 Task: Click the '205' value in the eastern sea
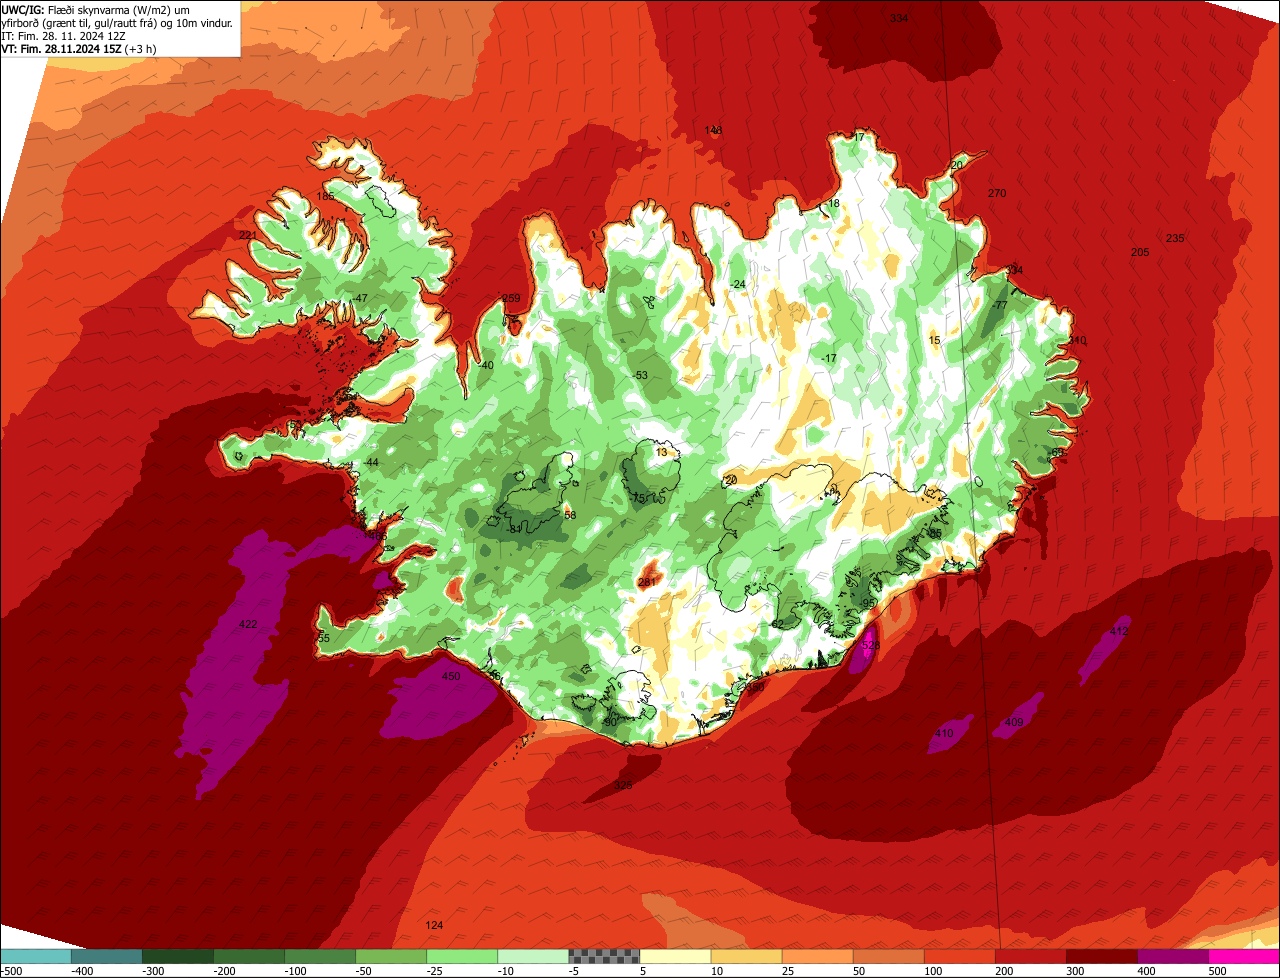click(x=1140, y=252)
